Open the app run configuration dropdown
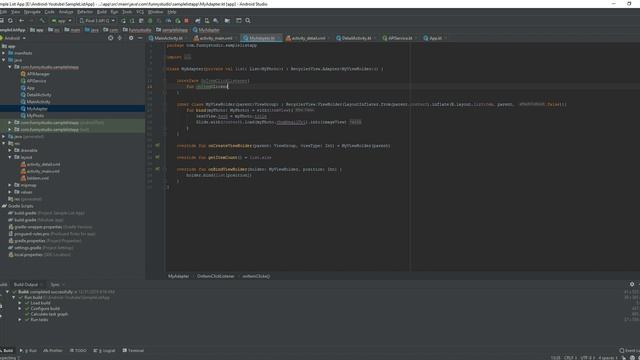This screenshot has height=360, width=640. 61,20
